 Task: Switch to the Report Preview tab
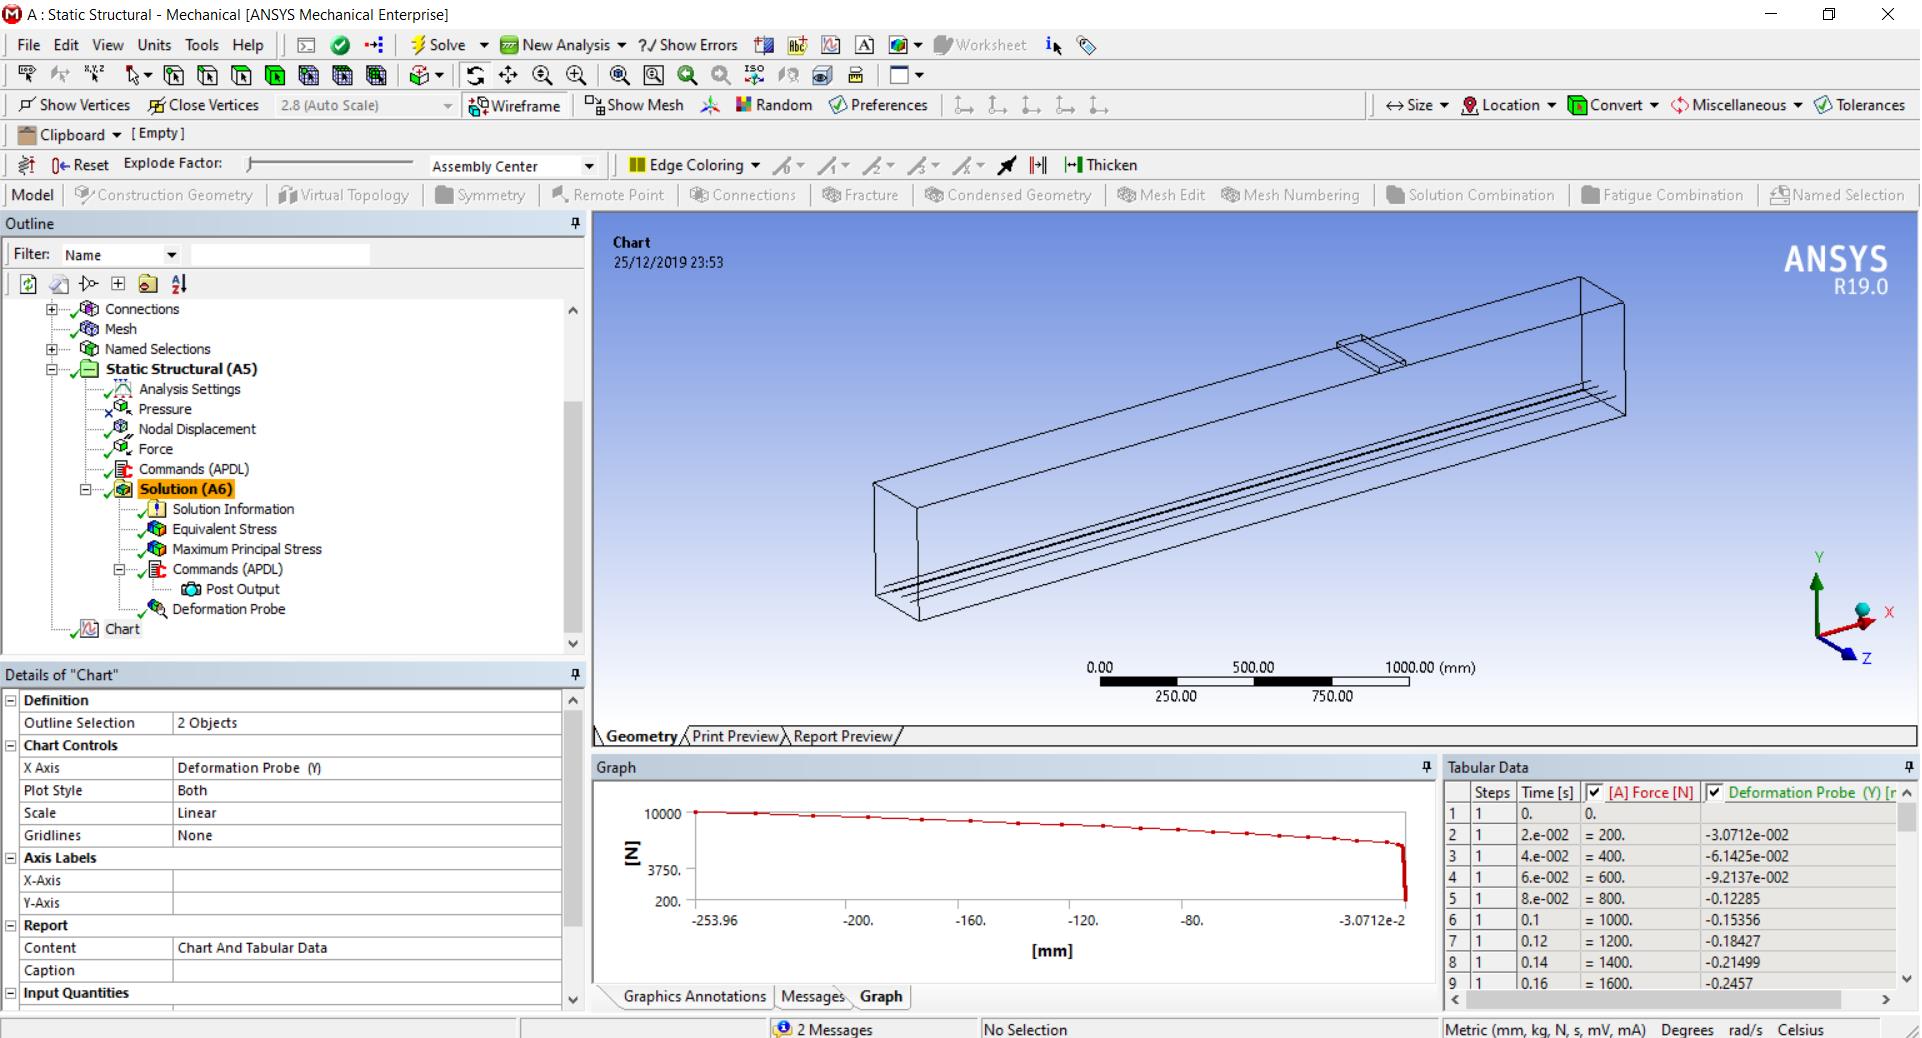click(843, 736)
